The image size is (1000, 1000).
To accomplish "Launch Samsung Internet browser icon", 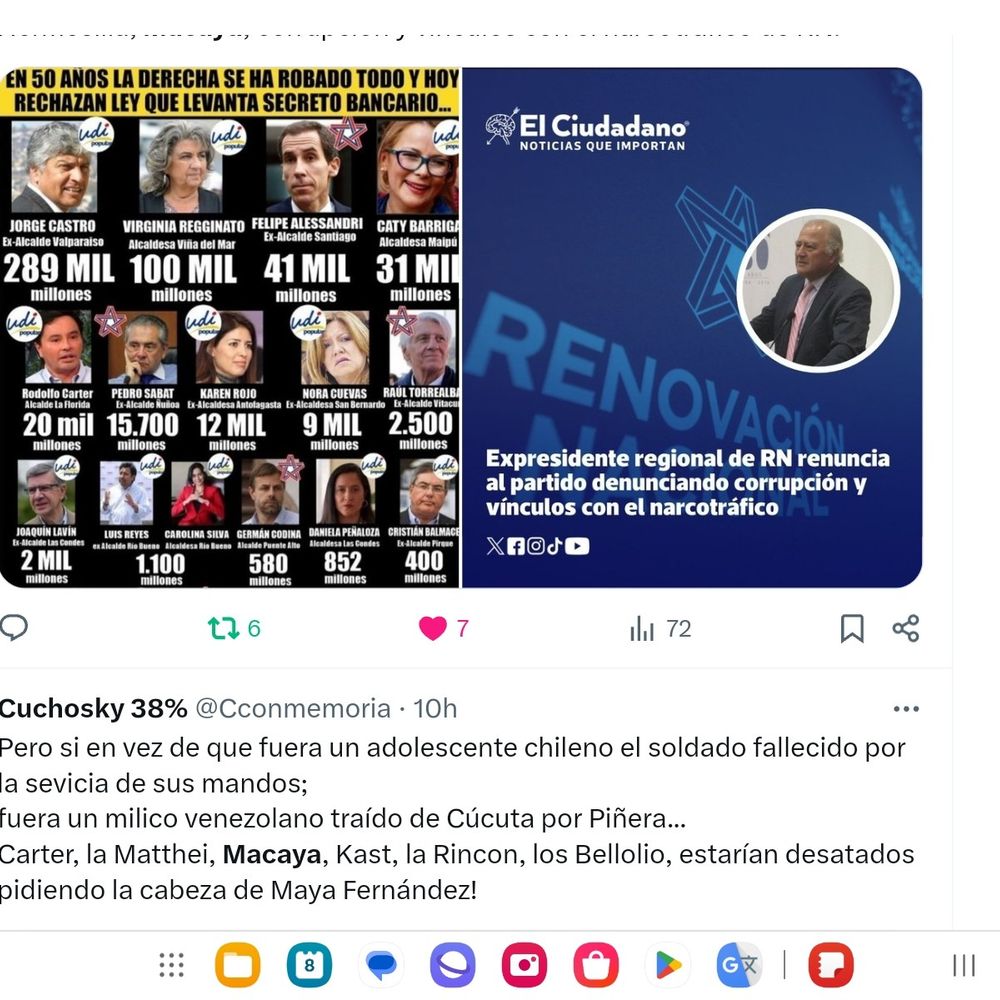I will [x=453, y=965].
